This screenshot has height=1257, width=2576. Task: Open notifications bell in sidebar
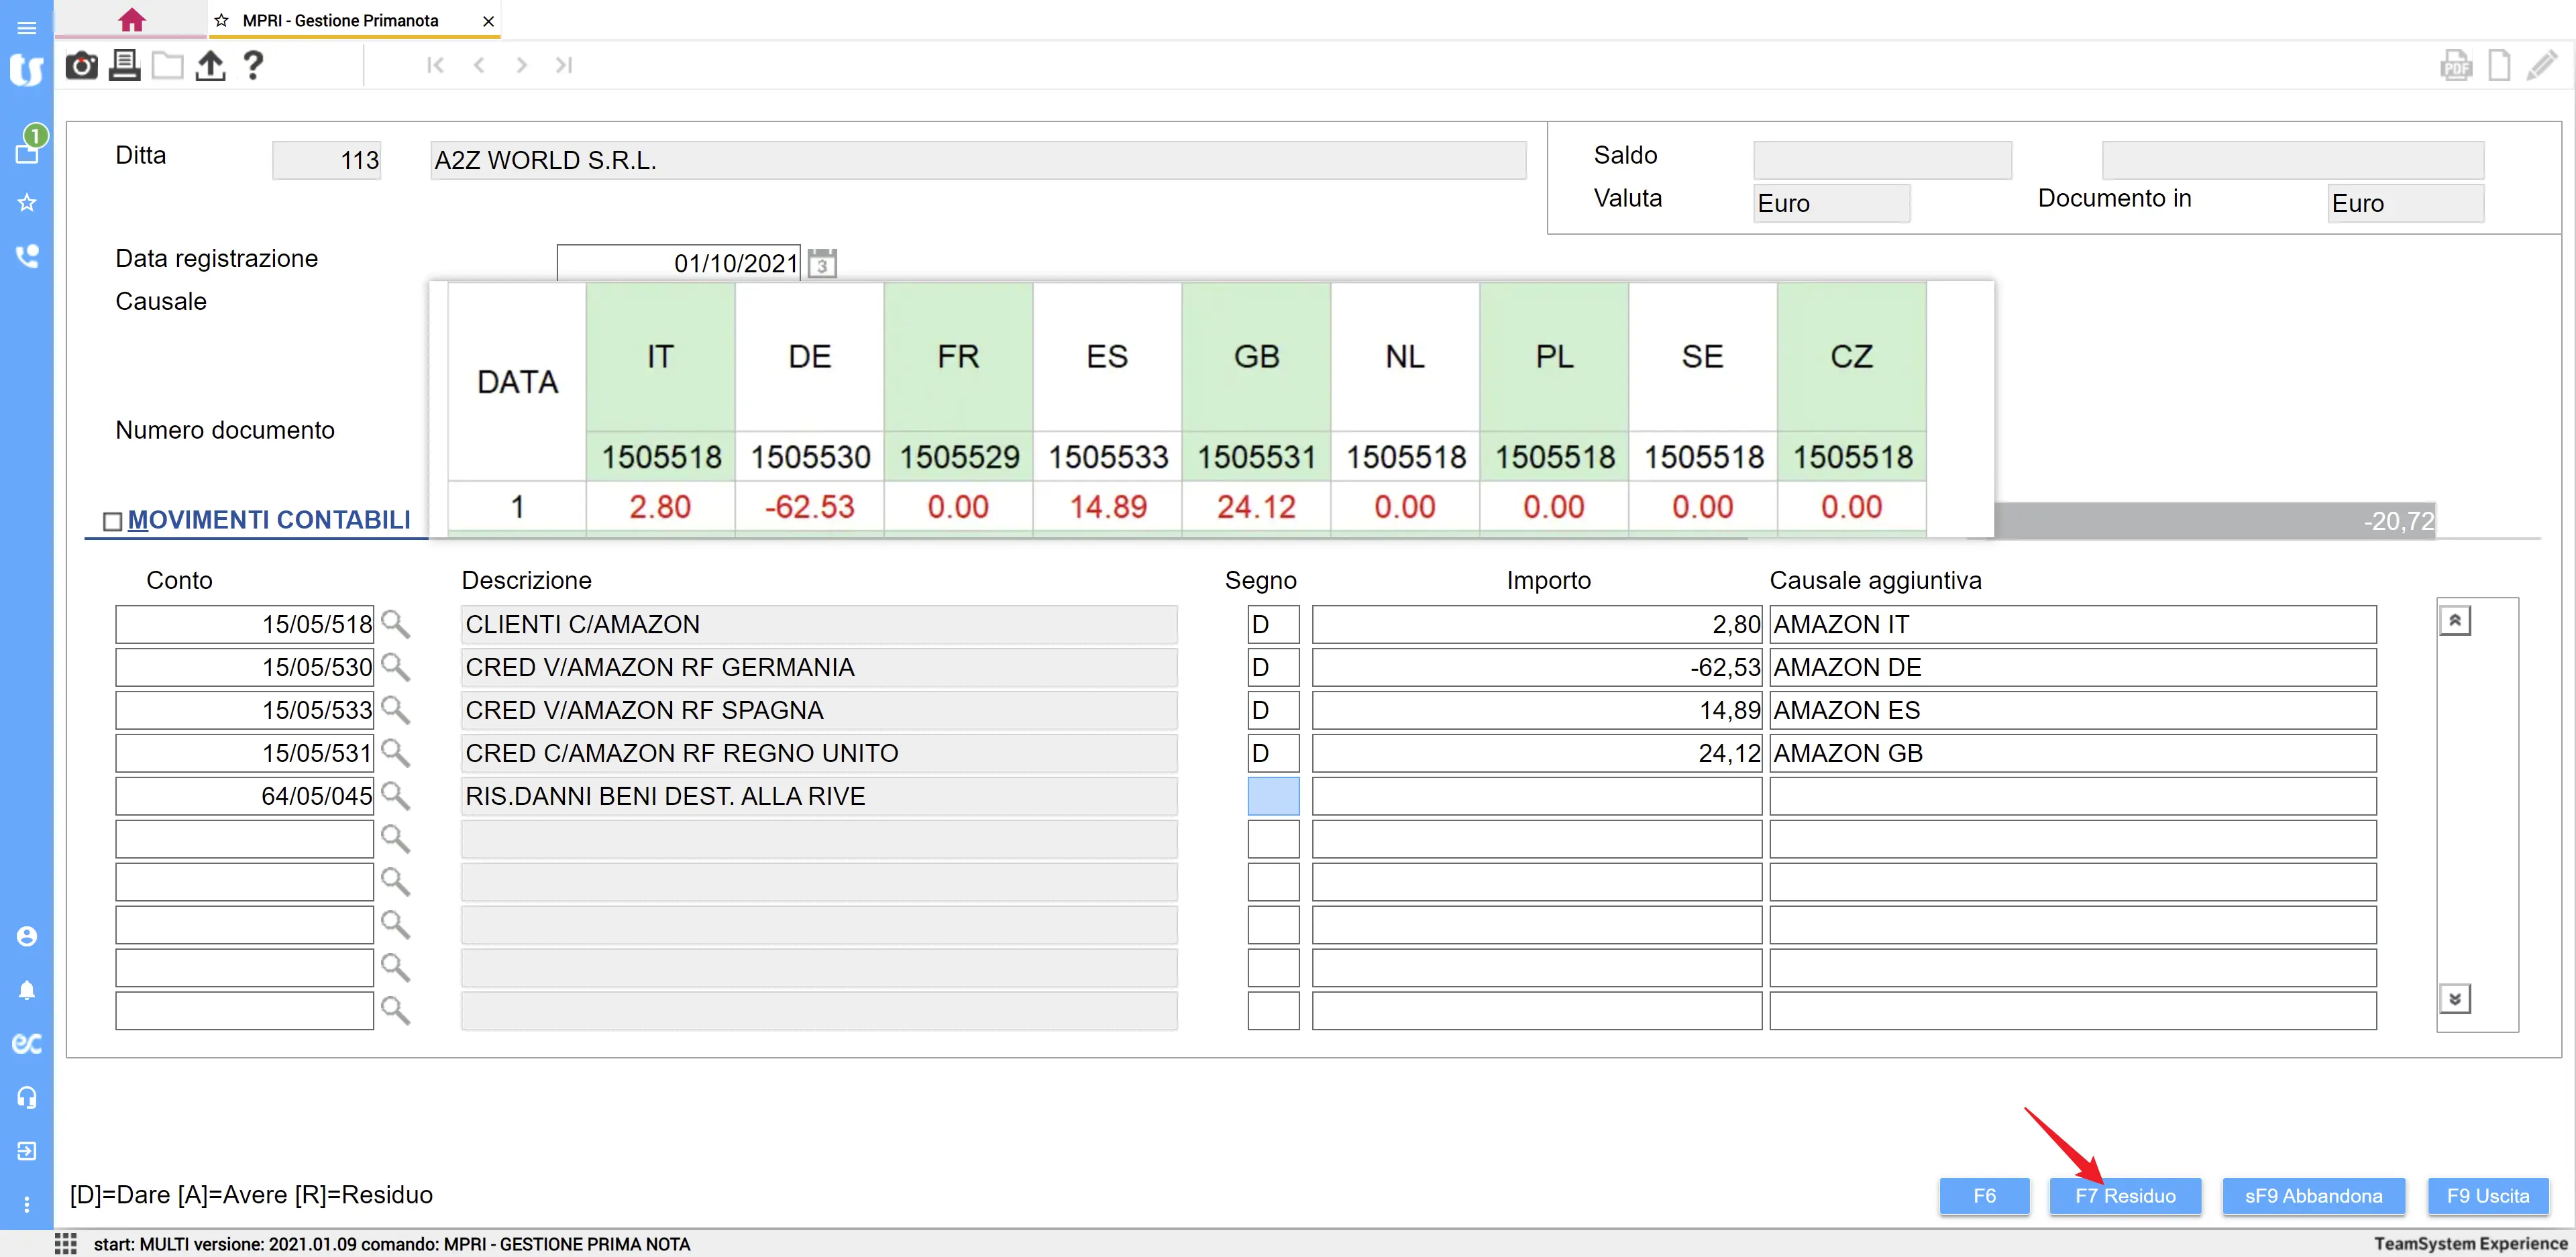(27, 991)
